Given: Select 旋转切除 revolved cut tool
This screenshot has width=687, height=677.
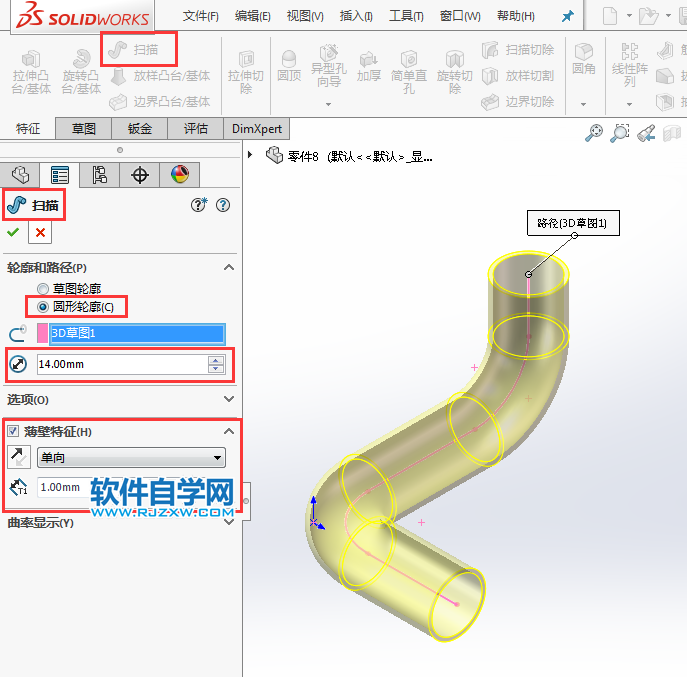Looking at the screenshot, I should [455, 72].
